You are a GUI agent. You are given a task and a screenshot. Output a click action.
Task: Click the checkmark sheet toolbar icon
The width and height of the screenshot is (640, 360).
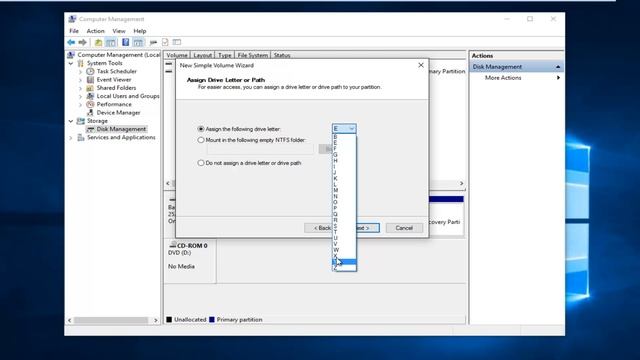click(165, 42)
